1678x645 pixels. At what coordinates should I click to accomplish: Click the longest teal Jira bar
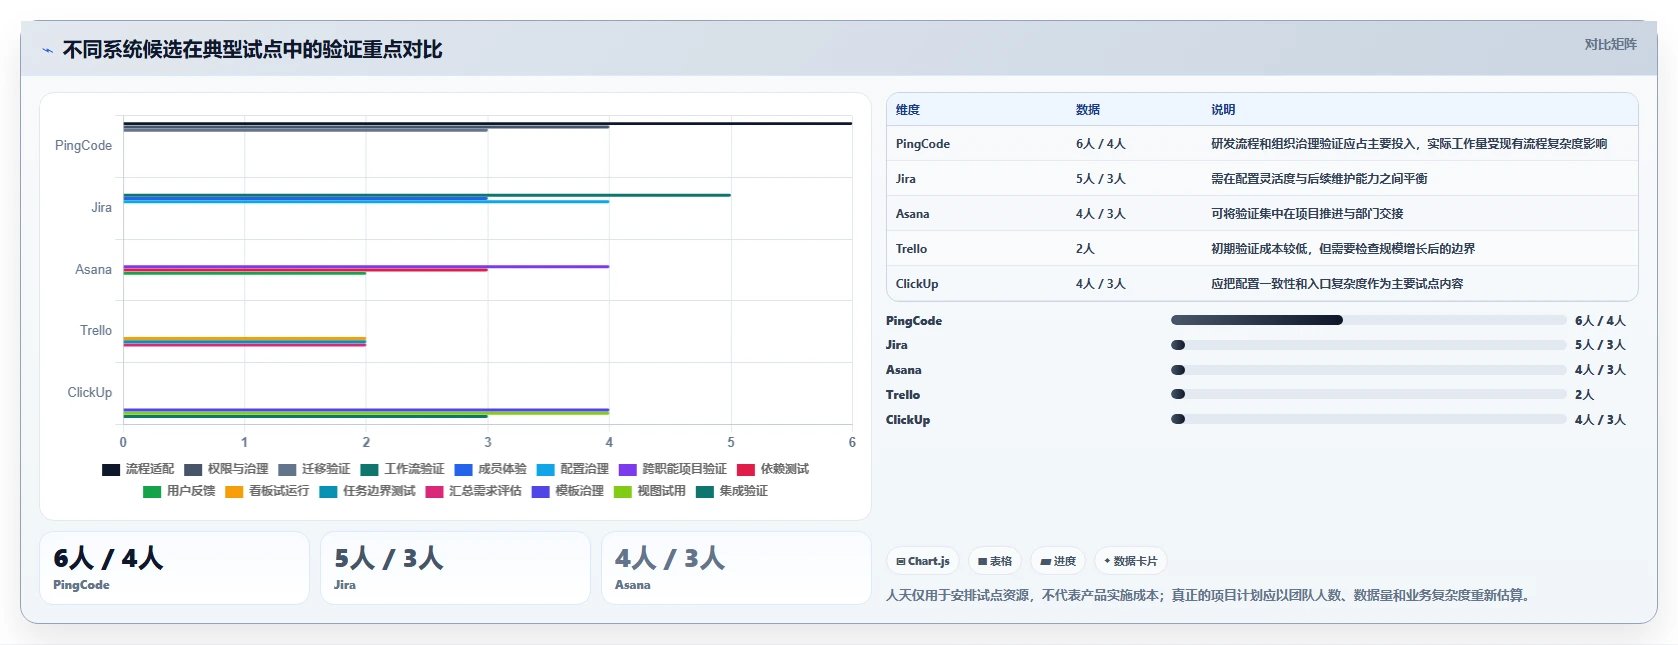click(x=427, y=195)
